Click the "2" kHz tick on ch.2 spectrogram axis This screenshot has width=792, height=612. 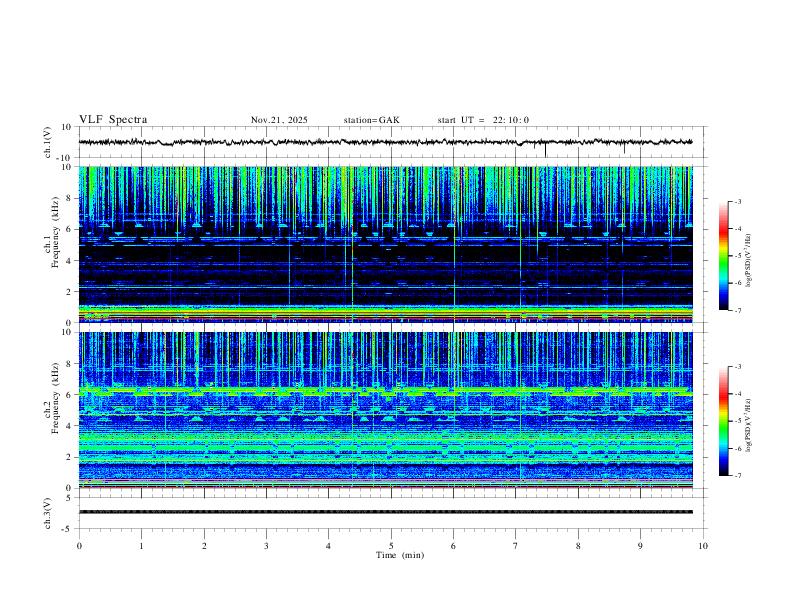tap(69, 457)
